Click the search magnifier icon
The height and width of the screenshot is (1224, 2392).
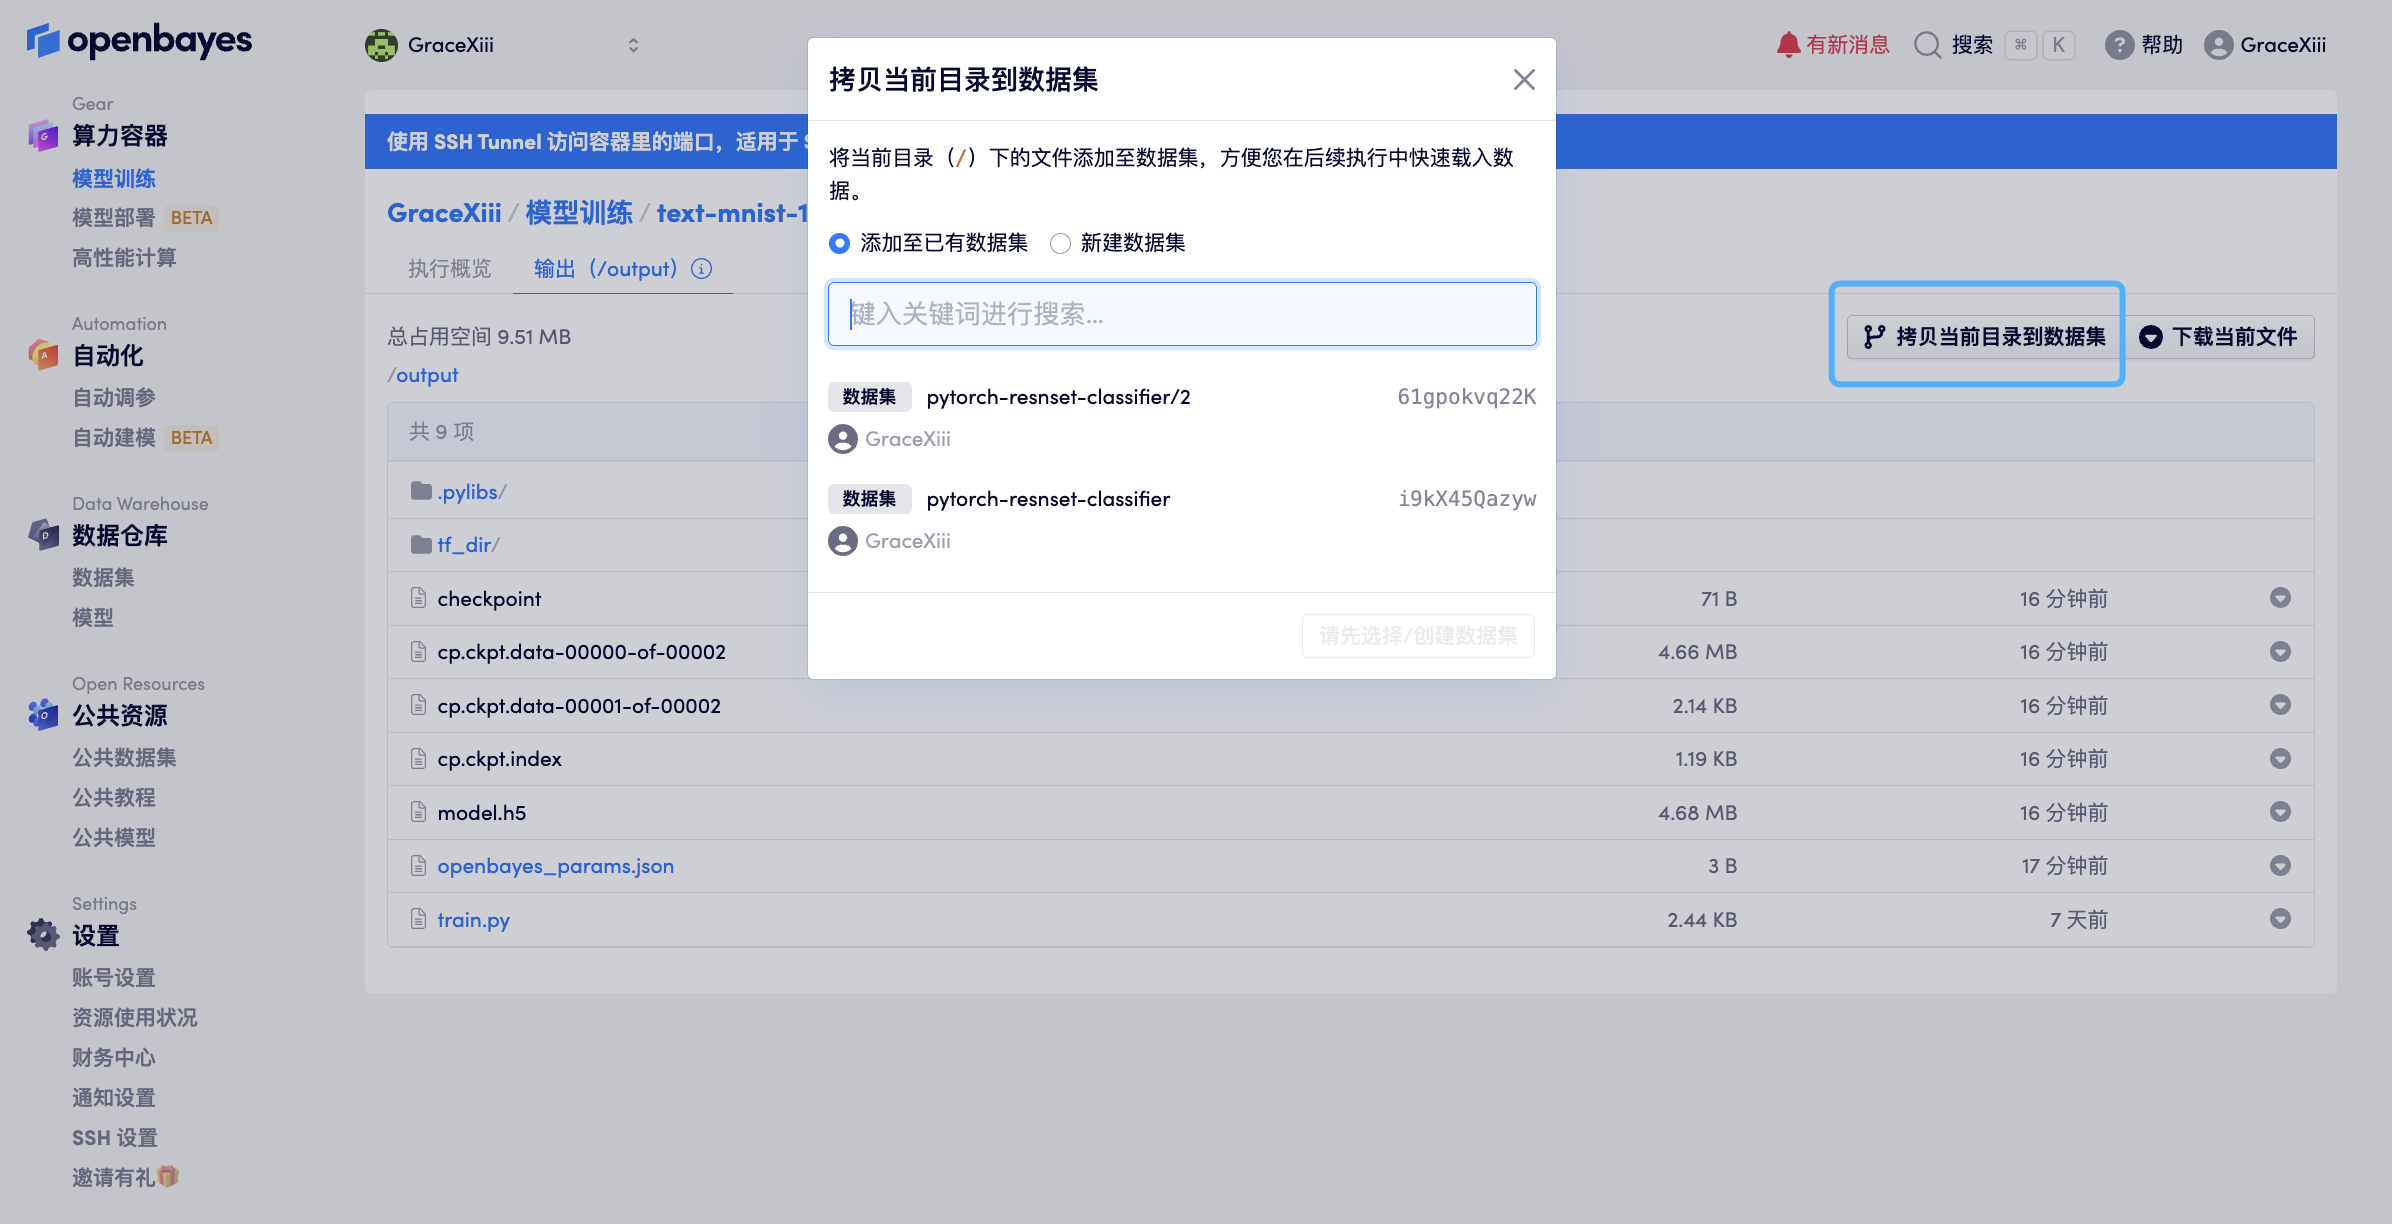click(1926, 45)
